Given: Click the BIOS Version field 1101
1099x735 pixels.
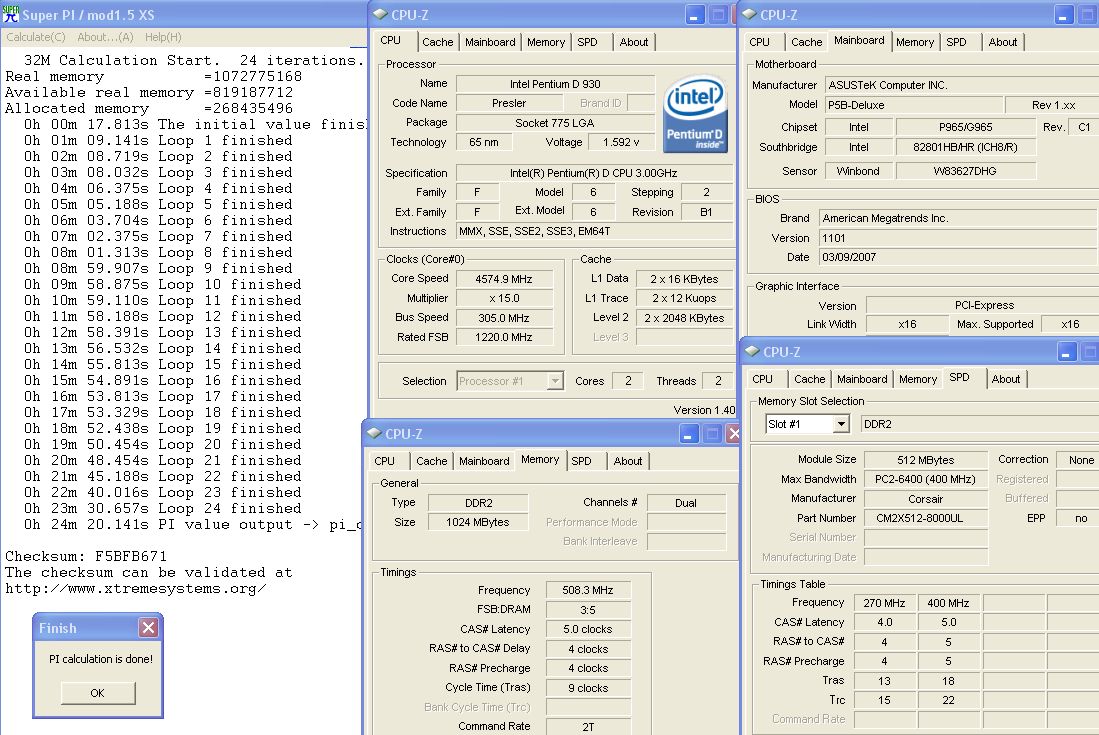Looking at the screenshot, I should pos(958,238).
